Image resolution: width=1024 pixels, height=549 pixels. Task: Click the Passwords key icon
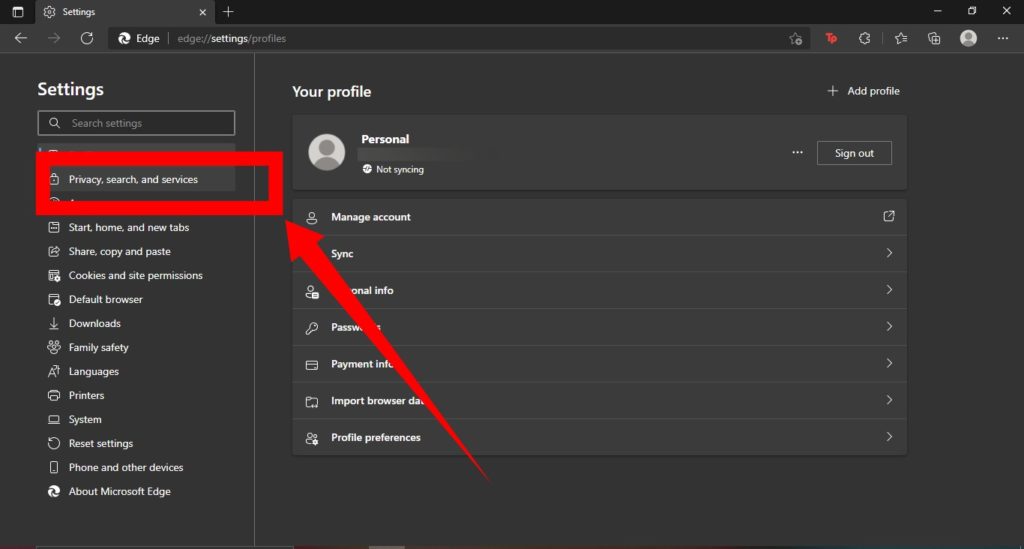click(x=312, y=328)
